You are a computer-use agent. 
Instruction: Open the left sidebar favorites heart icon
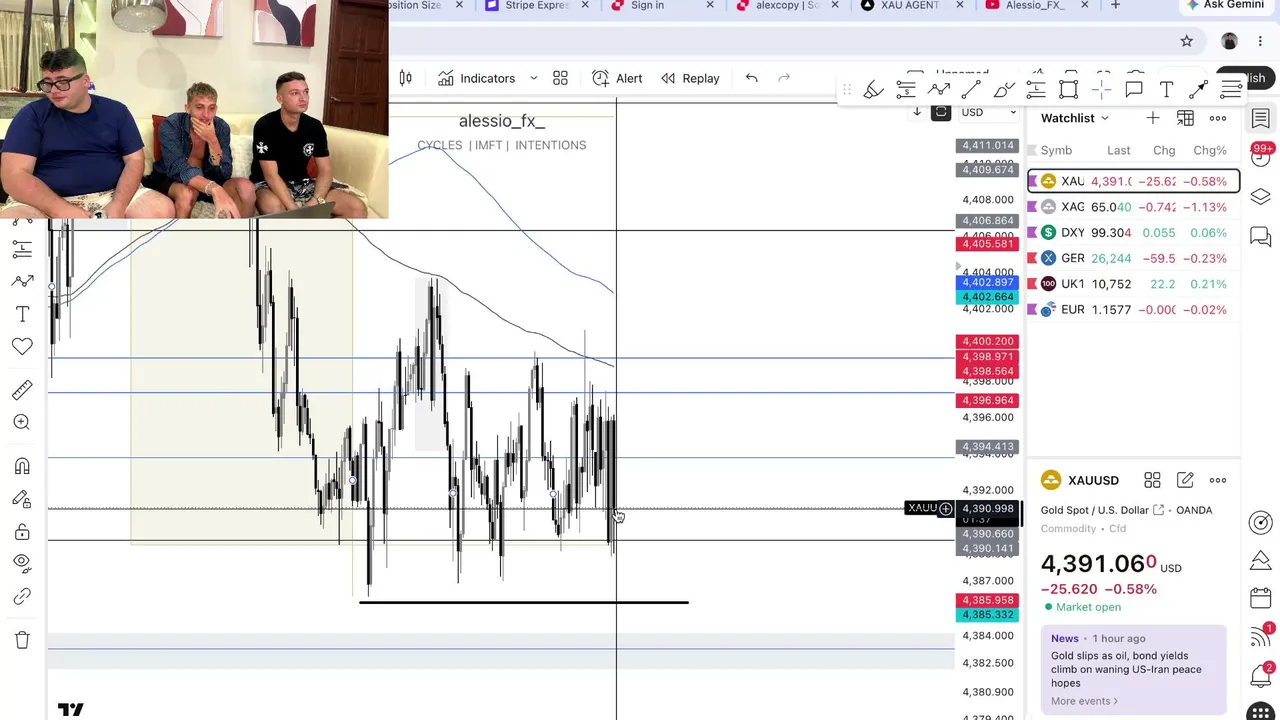22,346
